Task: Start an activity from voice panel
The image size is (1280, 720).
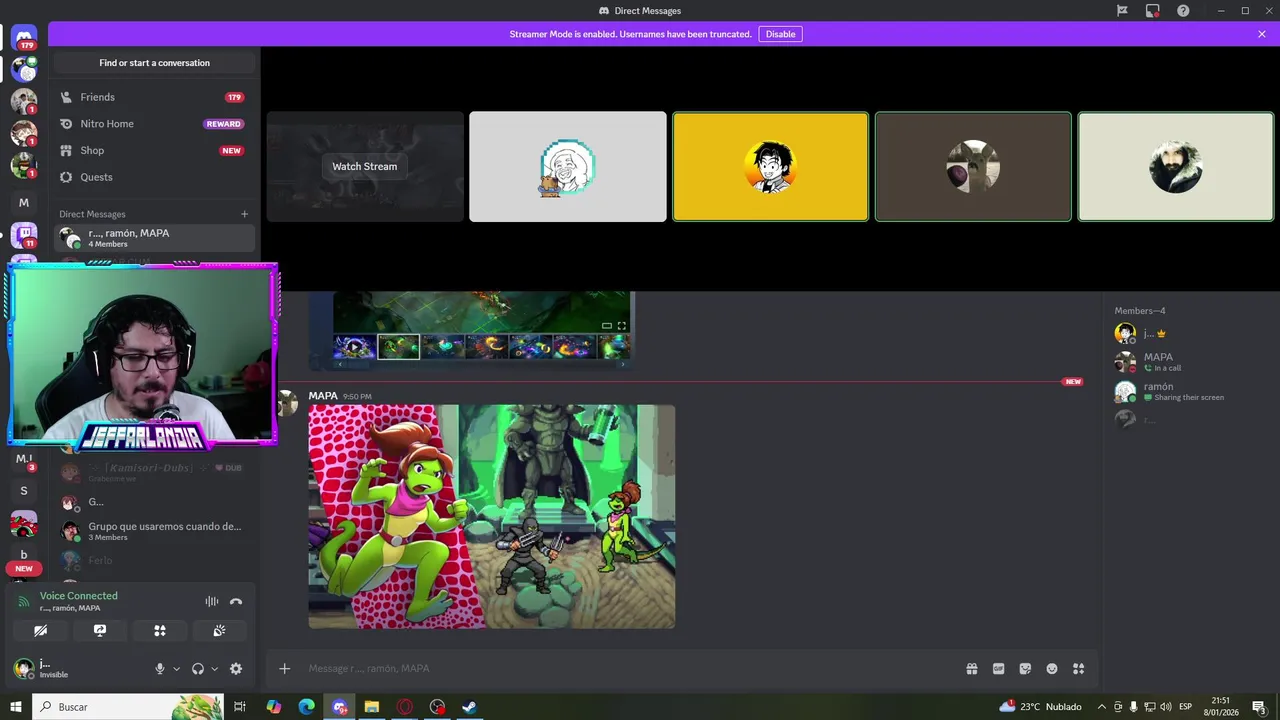Action: tap(159, 631)
